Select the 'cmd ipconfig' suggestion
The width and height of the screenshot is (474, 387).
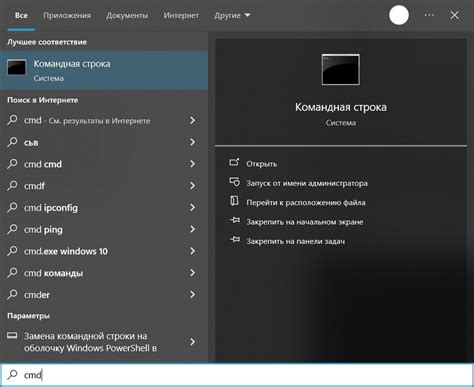coord(104,208)
